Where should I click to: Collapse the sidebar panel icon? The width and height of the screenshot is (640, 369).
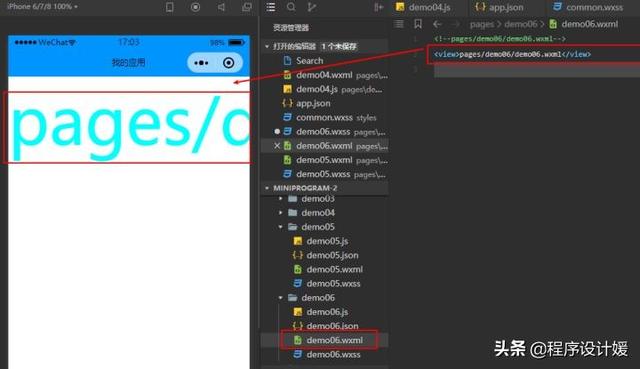[x=378, y=7]
